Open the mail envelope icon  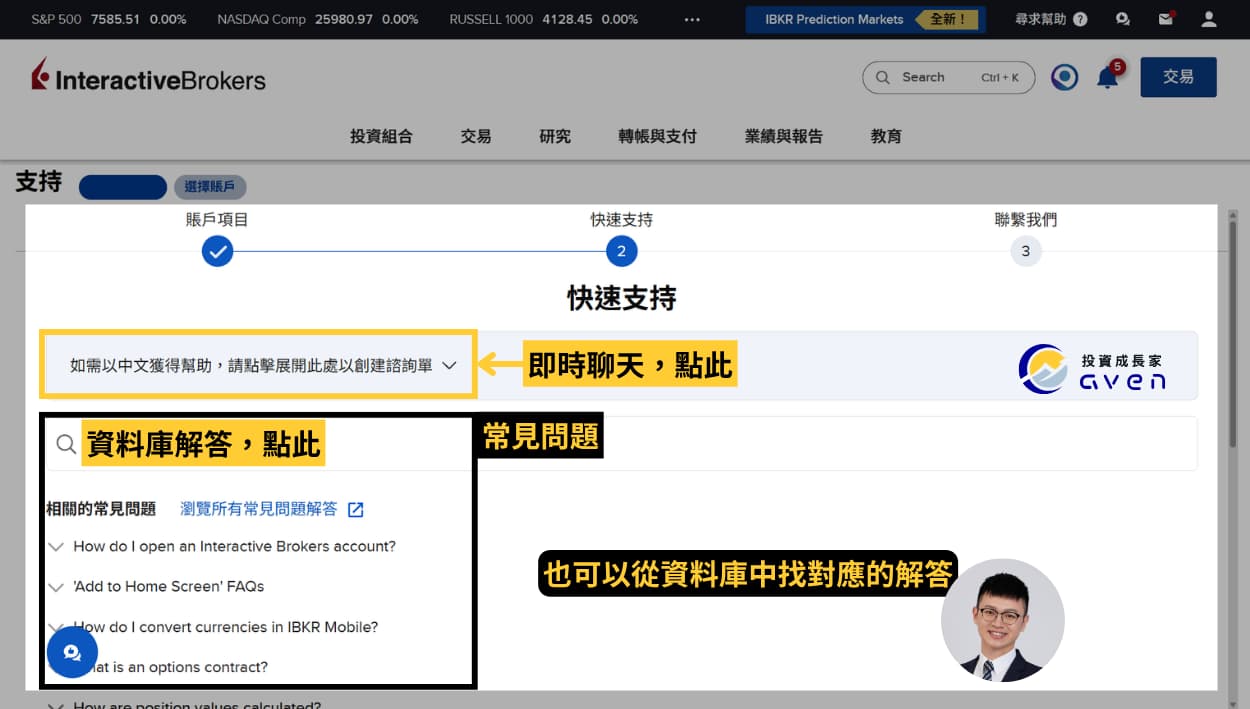pyautogui.click(x=1166, y=18)
